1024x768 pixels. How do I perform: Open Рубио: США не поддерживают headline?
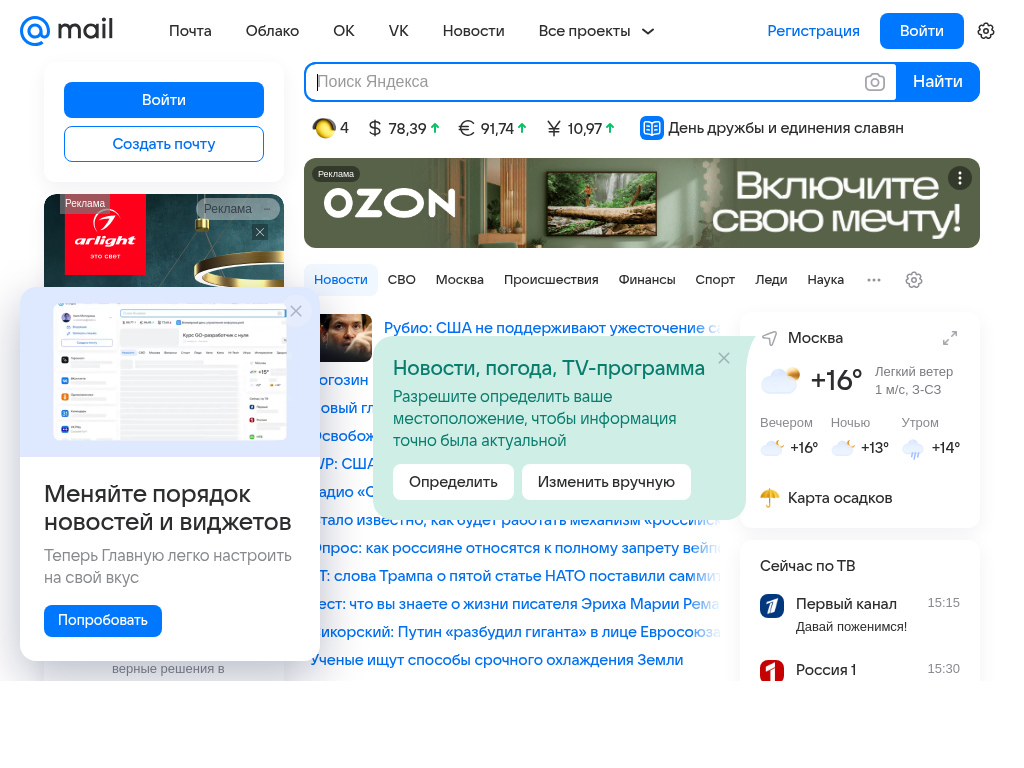tap(552, 328)
